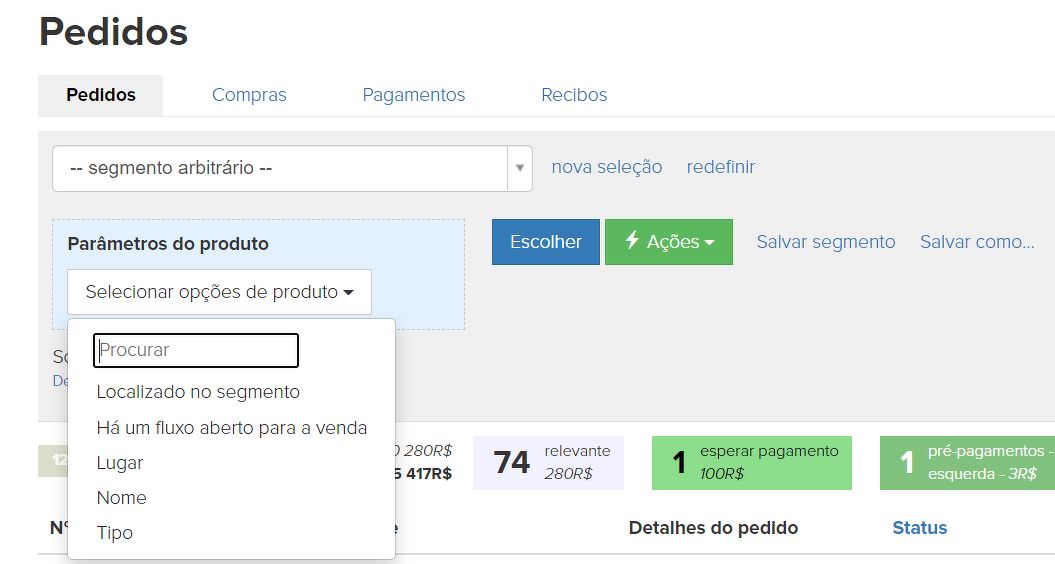Click the redefinir link
The image size is (1055, 564).
(720, 167)
